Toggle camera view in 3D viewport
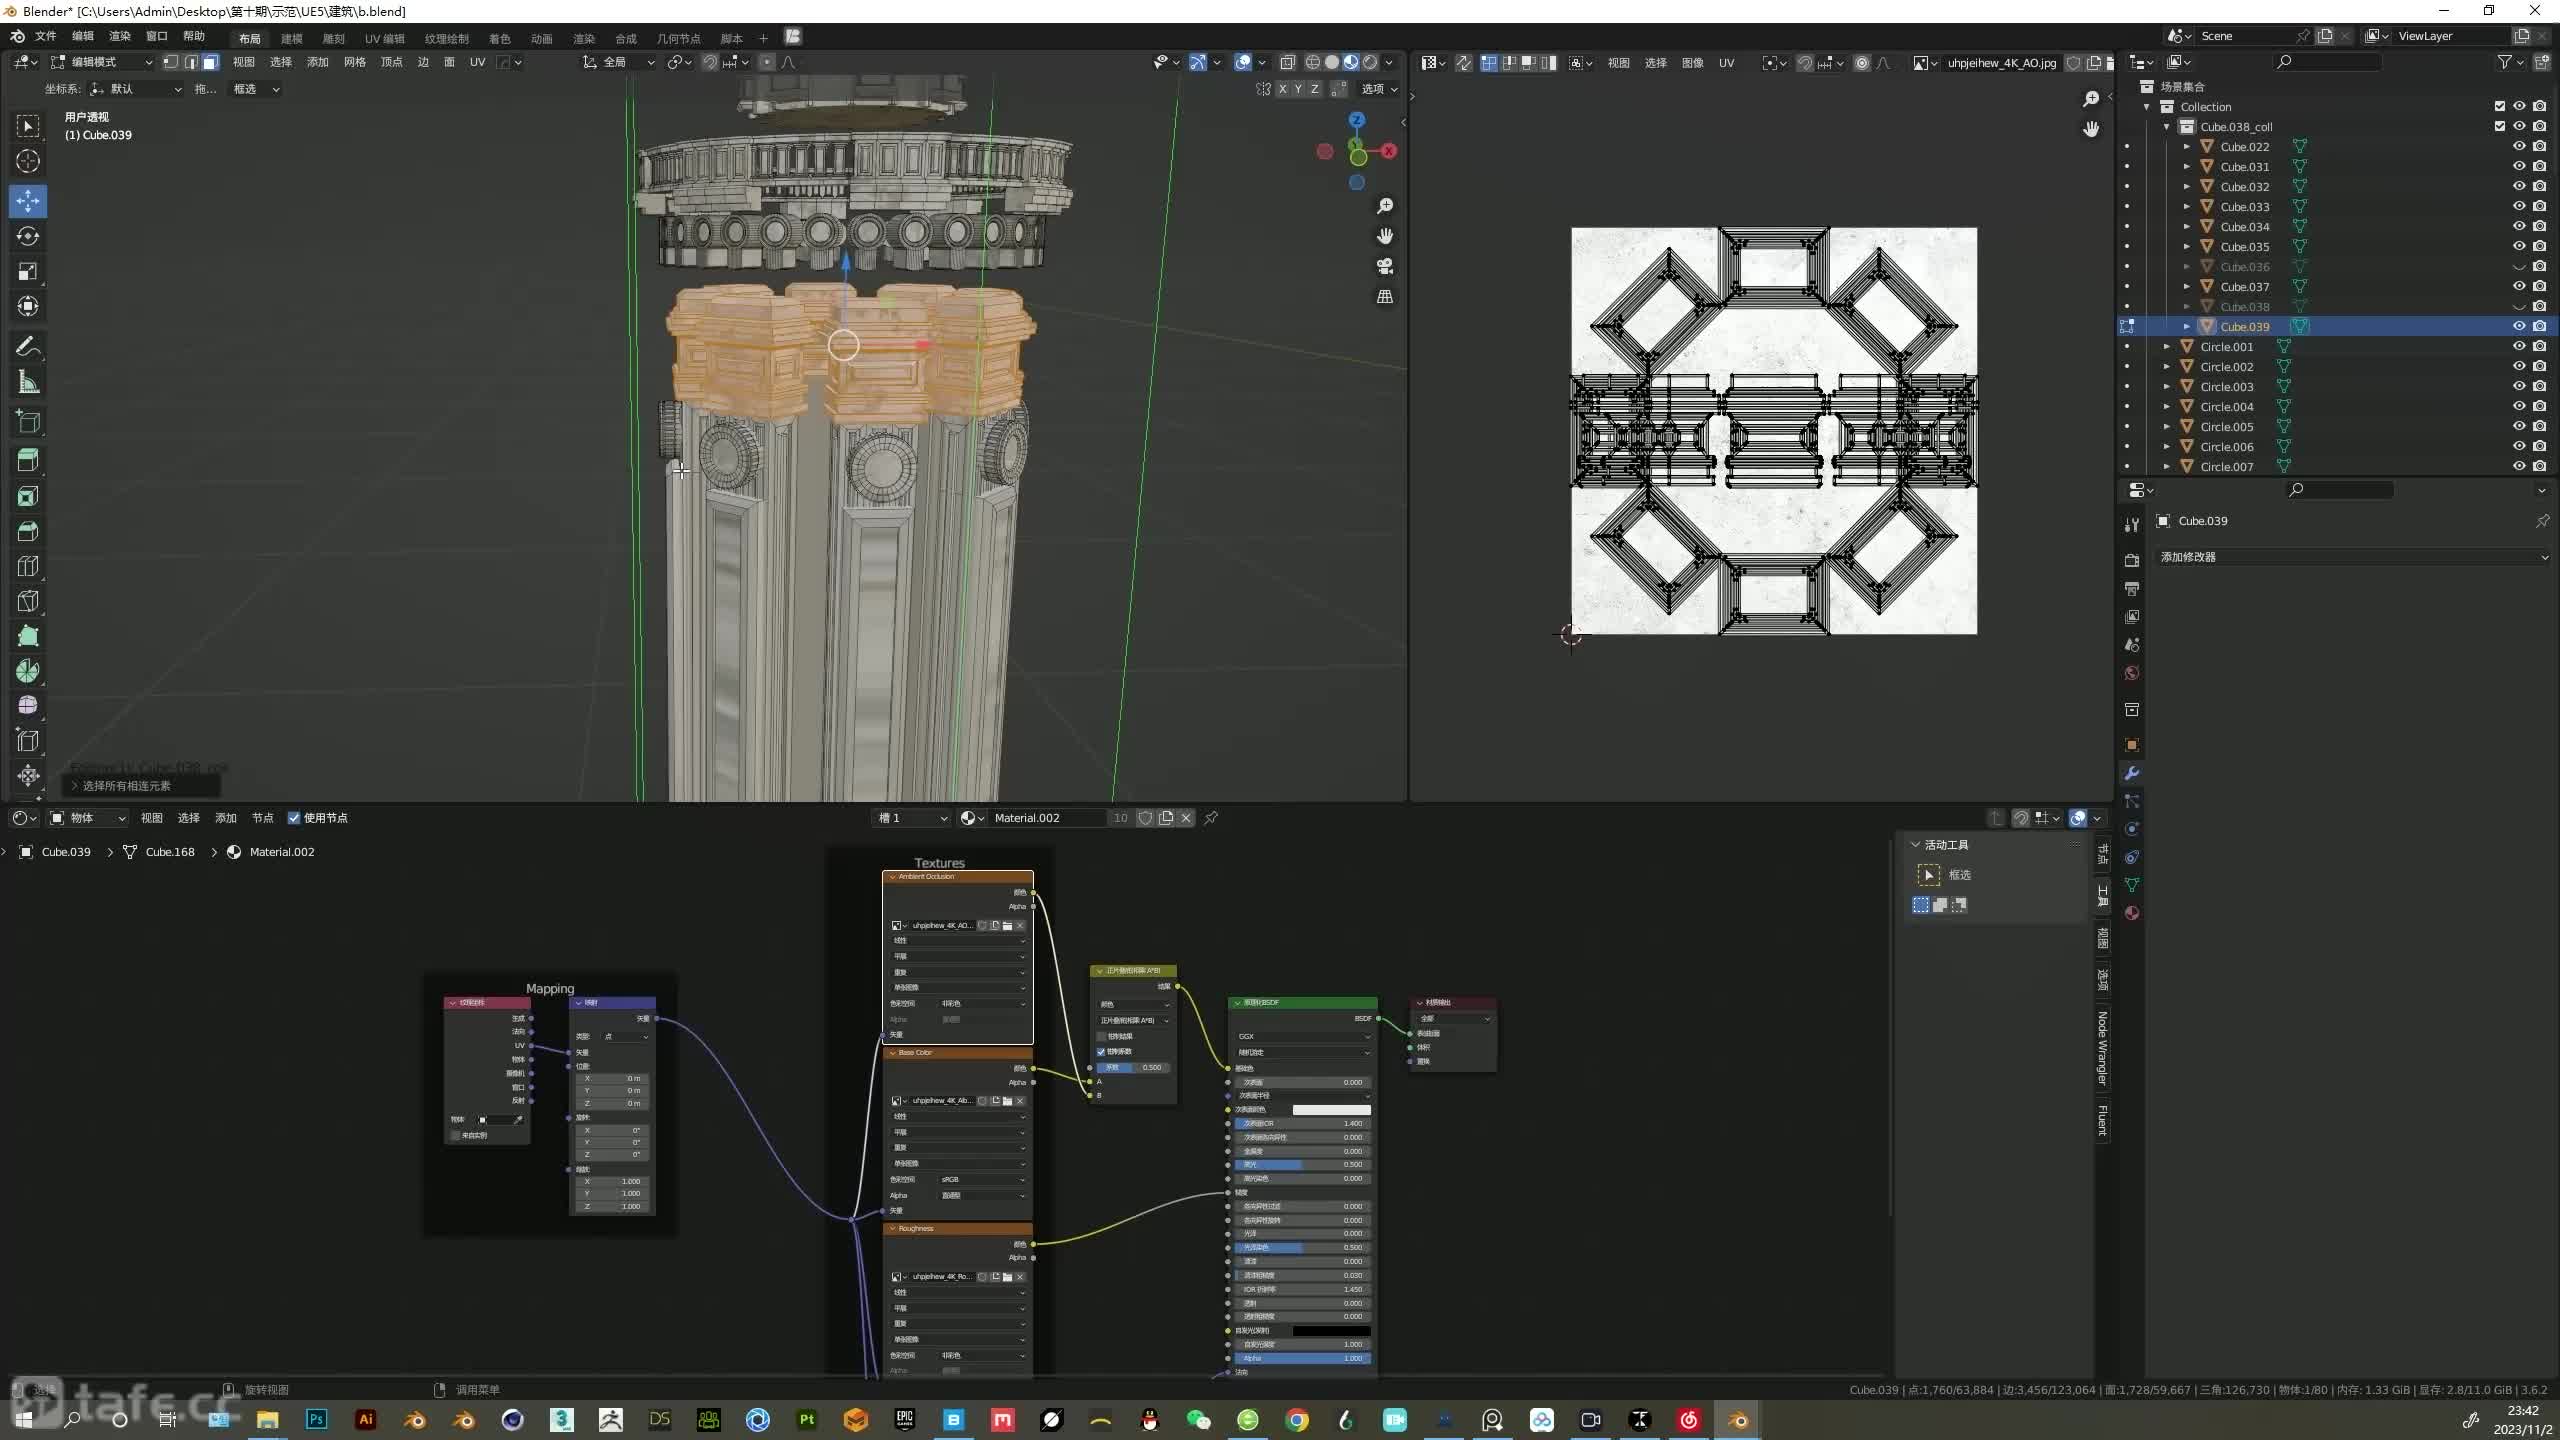The height and width of the screenshot is (1440, 2560). pyautogui.click(x=1385, y=266)
